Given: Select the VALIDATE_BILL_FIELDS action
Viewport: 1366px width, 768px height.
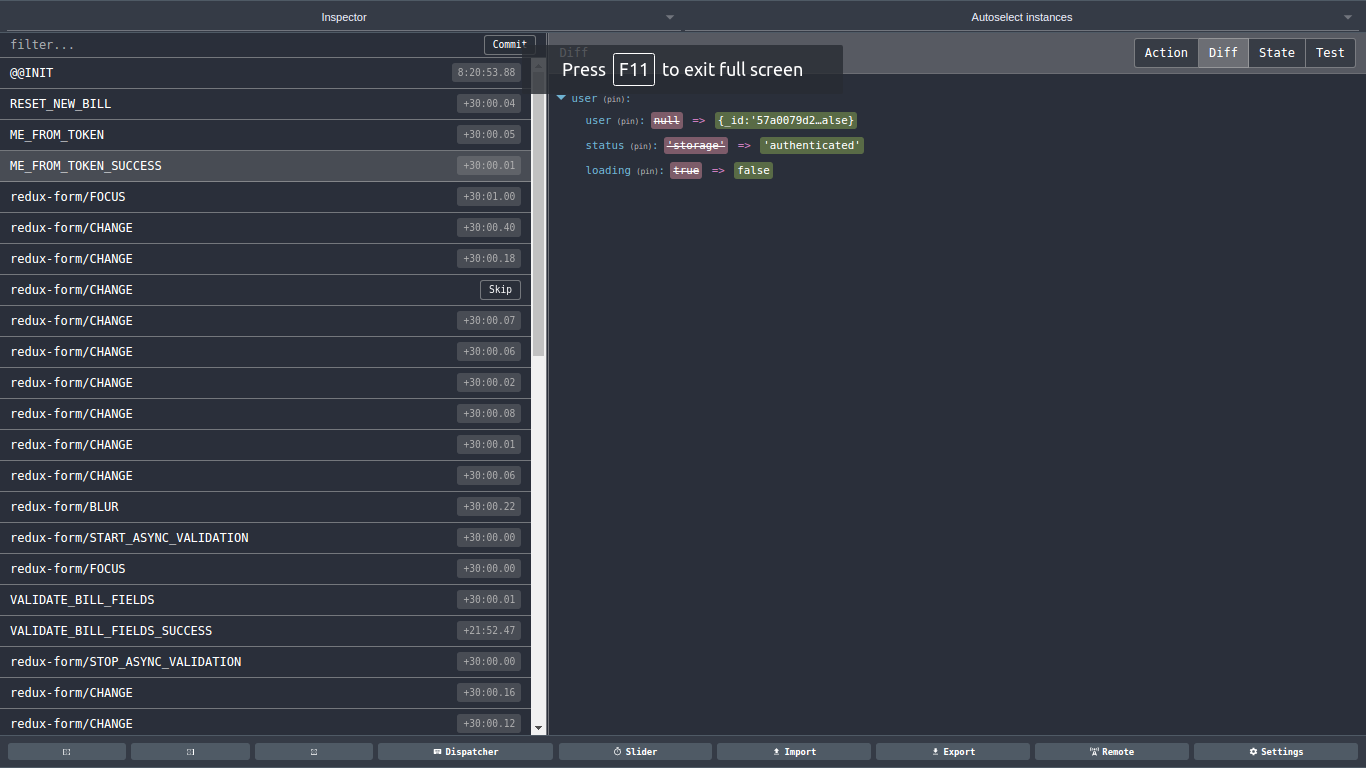Looking at the screenshot, I should tap(265, 600).
